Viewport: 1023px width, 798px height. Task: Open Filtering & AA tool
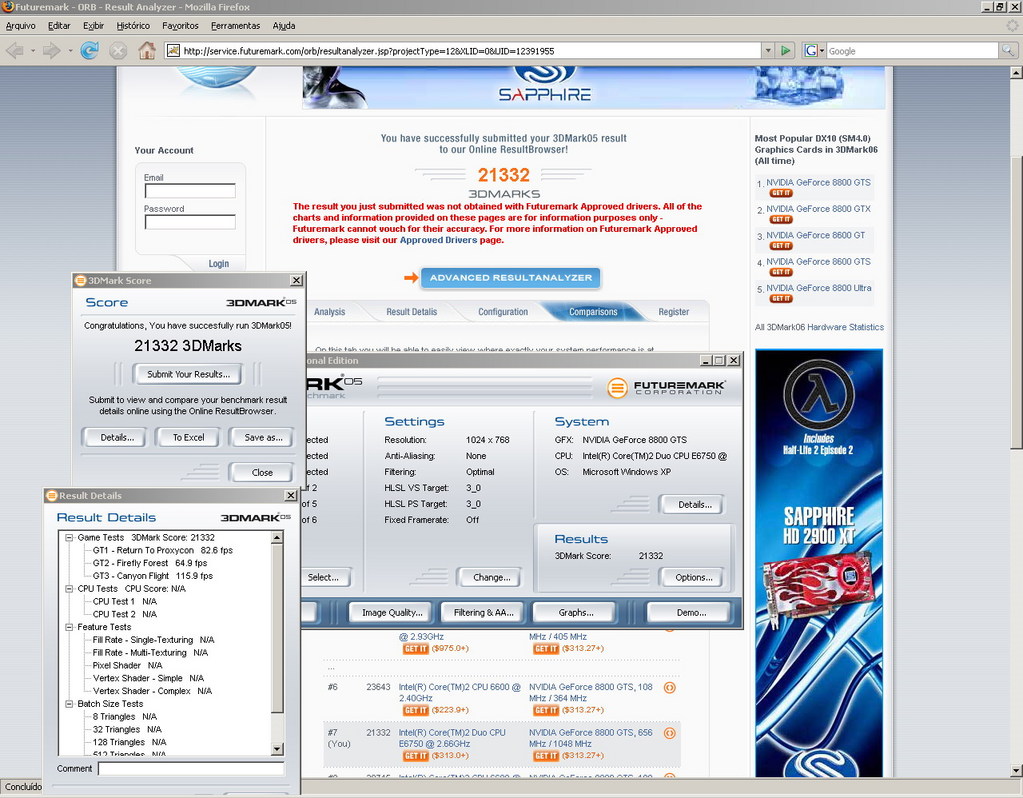(x=483, y=612)
